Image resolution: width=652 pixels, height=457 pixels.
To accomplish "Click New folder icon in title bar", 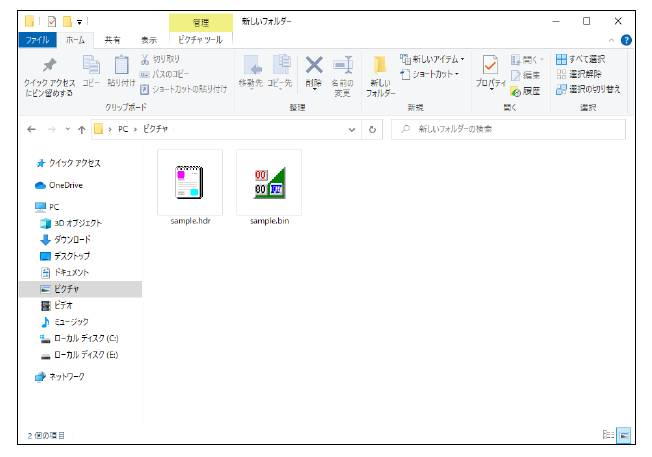I will coord(67,22).
